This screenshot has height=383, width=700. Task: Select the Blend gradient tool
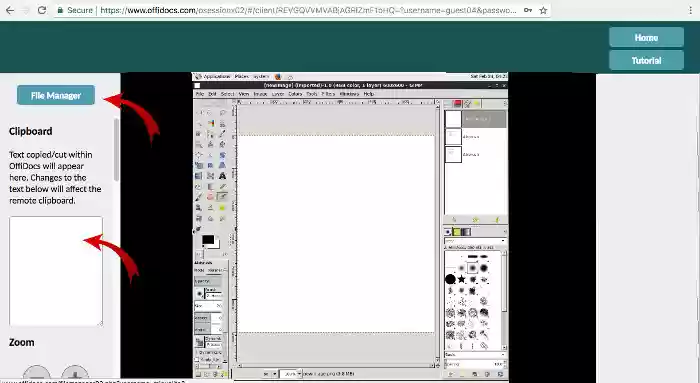click(211, 187)
